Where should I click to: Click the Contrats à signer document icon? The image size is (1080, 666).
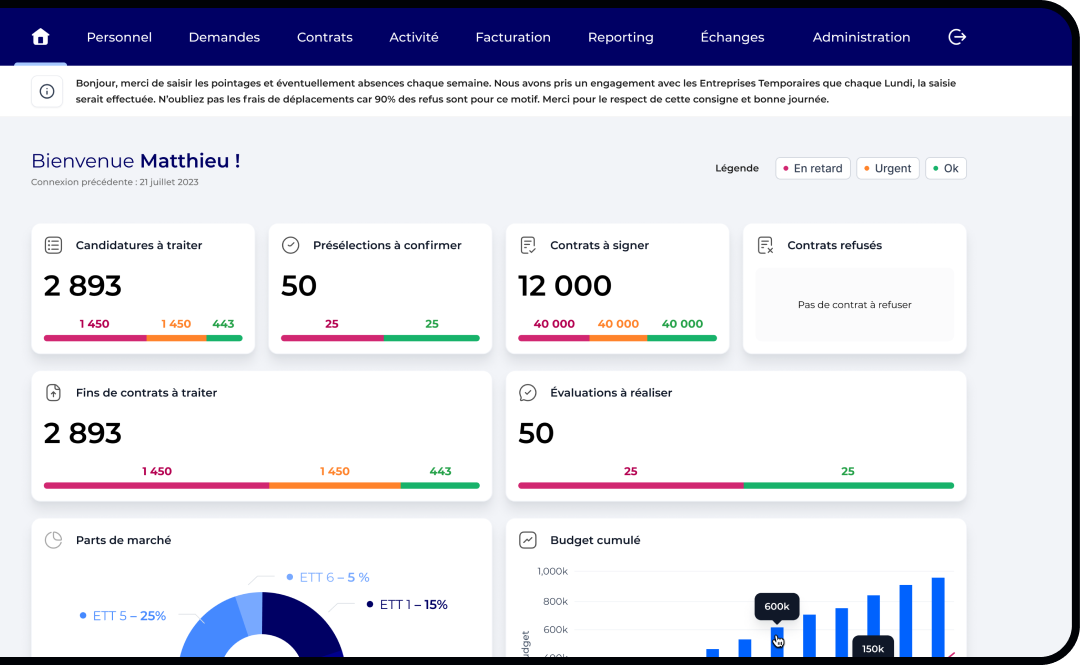coord(528,245)
